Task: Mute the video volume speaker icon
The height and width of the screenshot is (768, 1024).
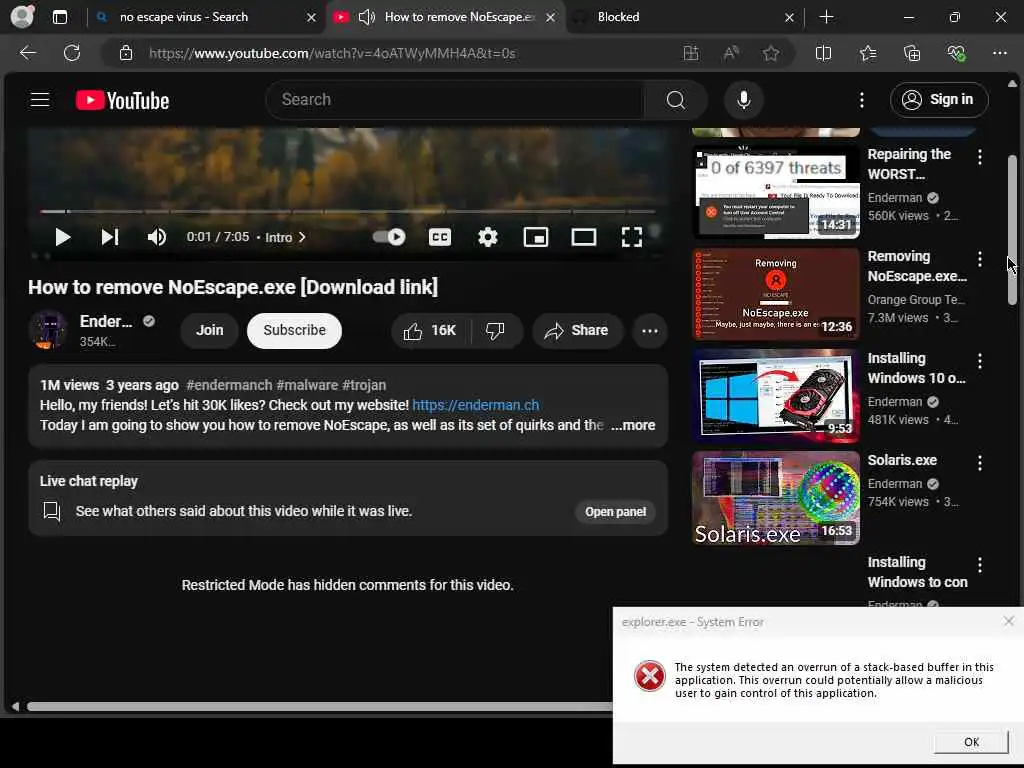Action: (156, 237)
